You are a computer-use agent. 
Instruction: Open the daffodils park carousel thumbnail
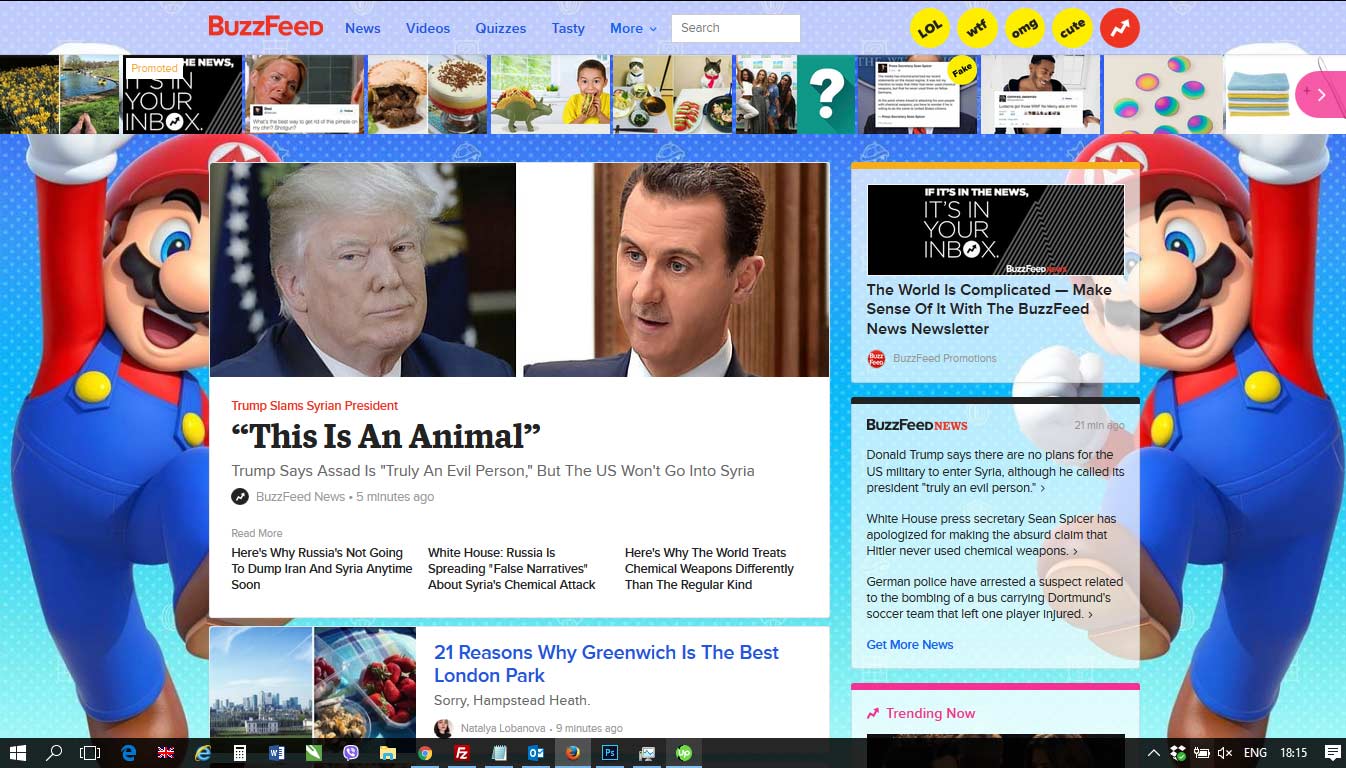(60, 95)
